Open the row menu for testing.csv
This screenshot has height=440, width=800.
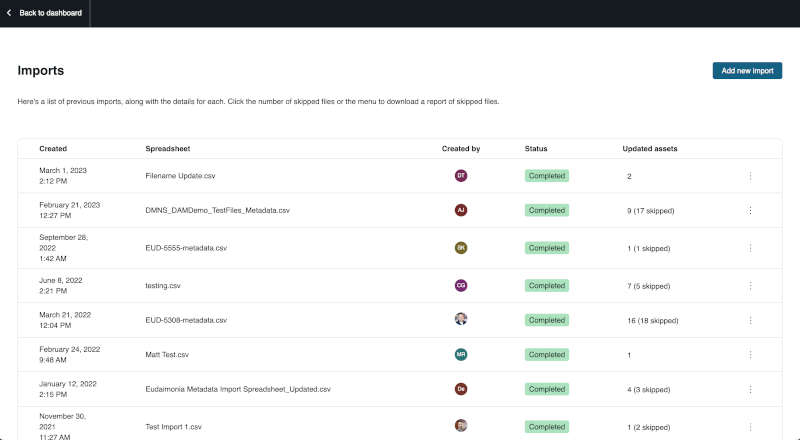(x=750, y=285)
